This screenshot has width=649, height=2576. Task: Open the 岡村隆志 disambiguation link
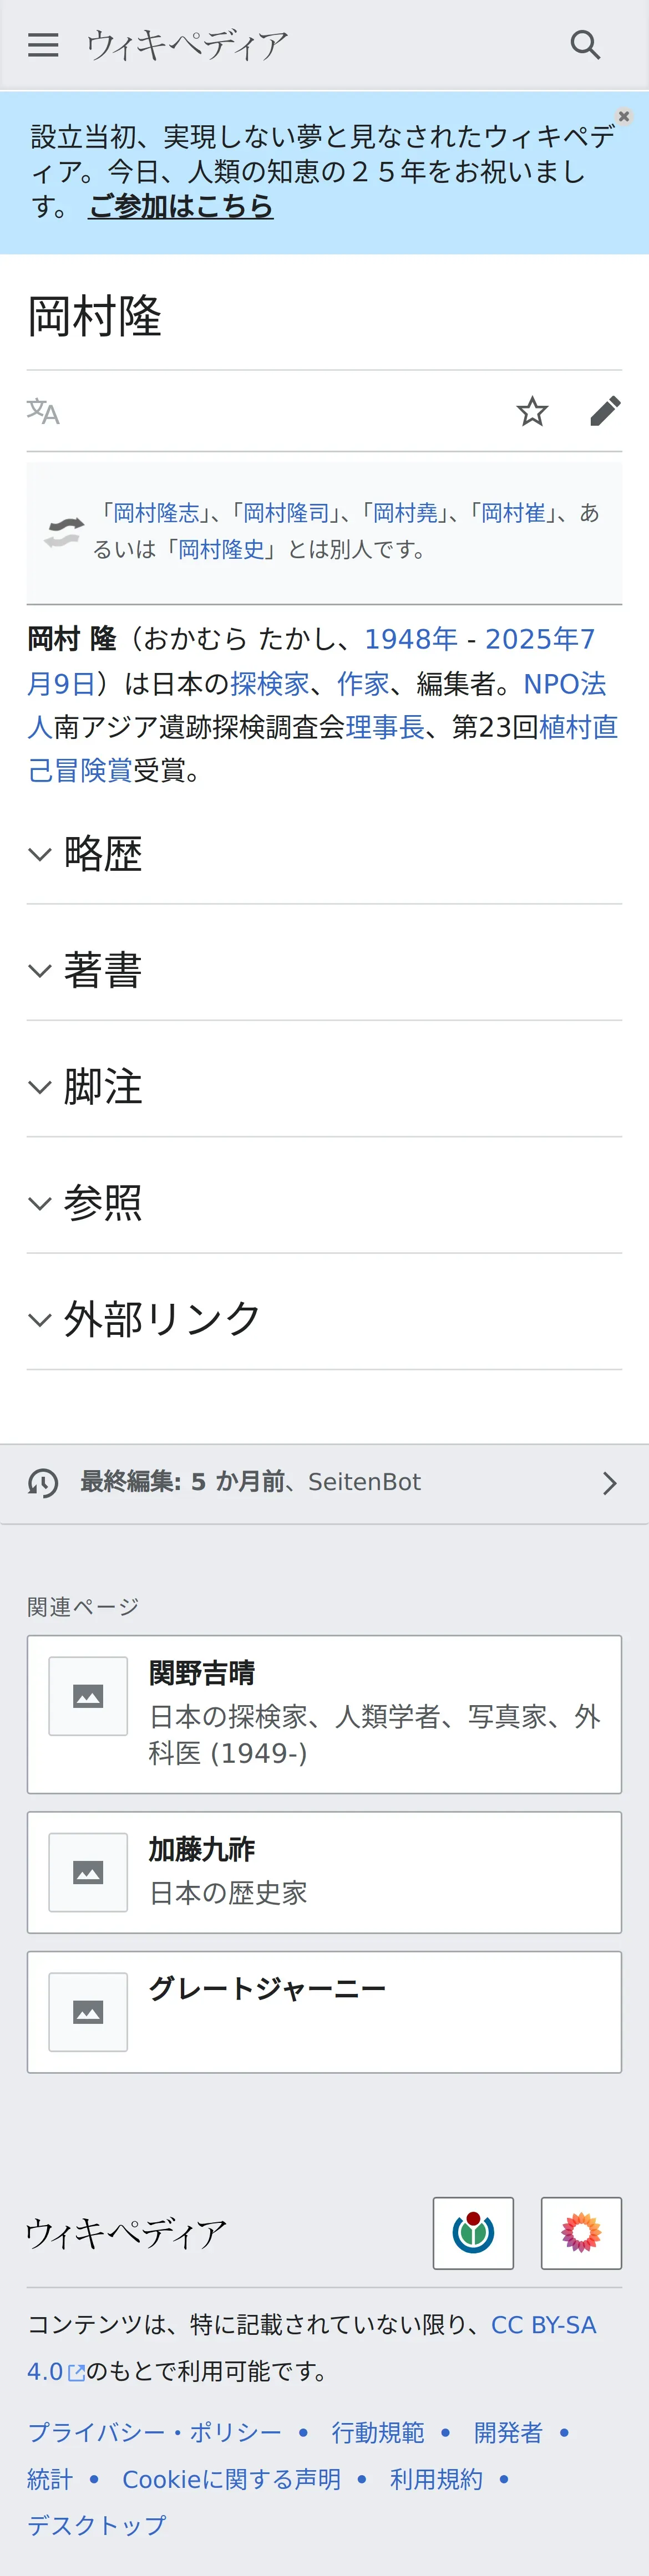click(x=156, y=513)
